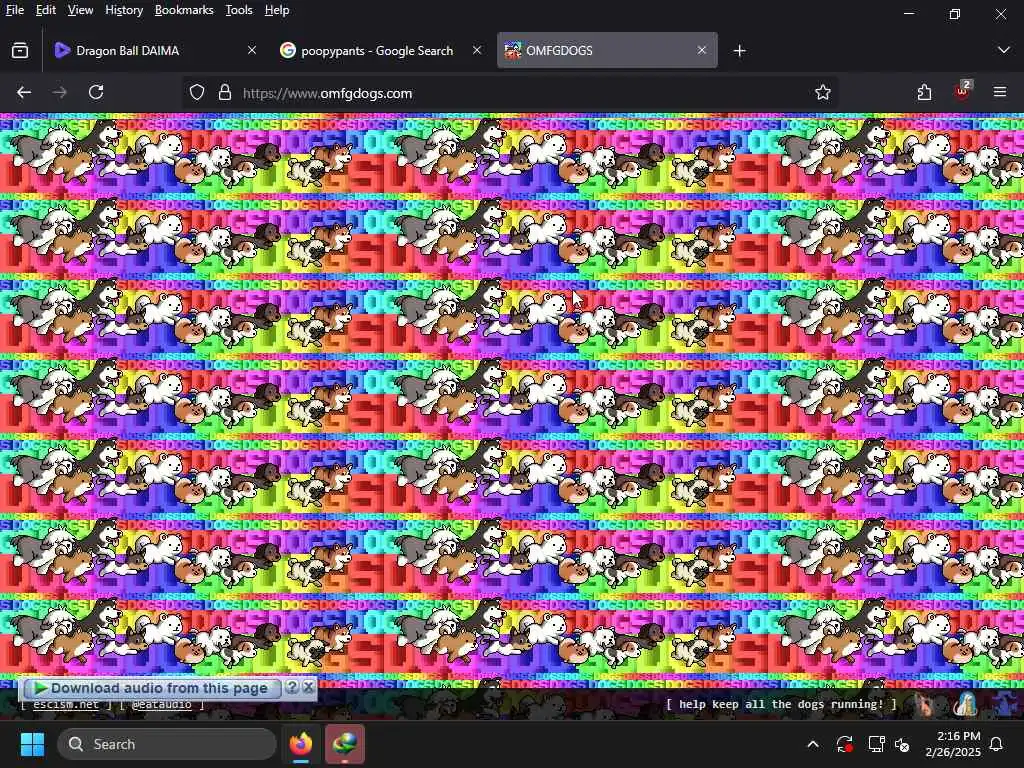Screen dimensions: 1024x768
Task: Open the Edit menu
Action: (x=45, y=10)
